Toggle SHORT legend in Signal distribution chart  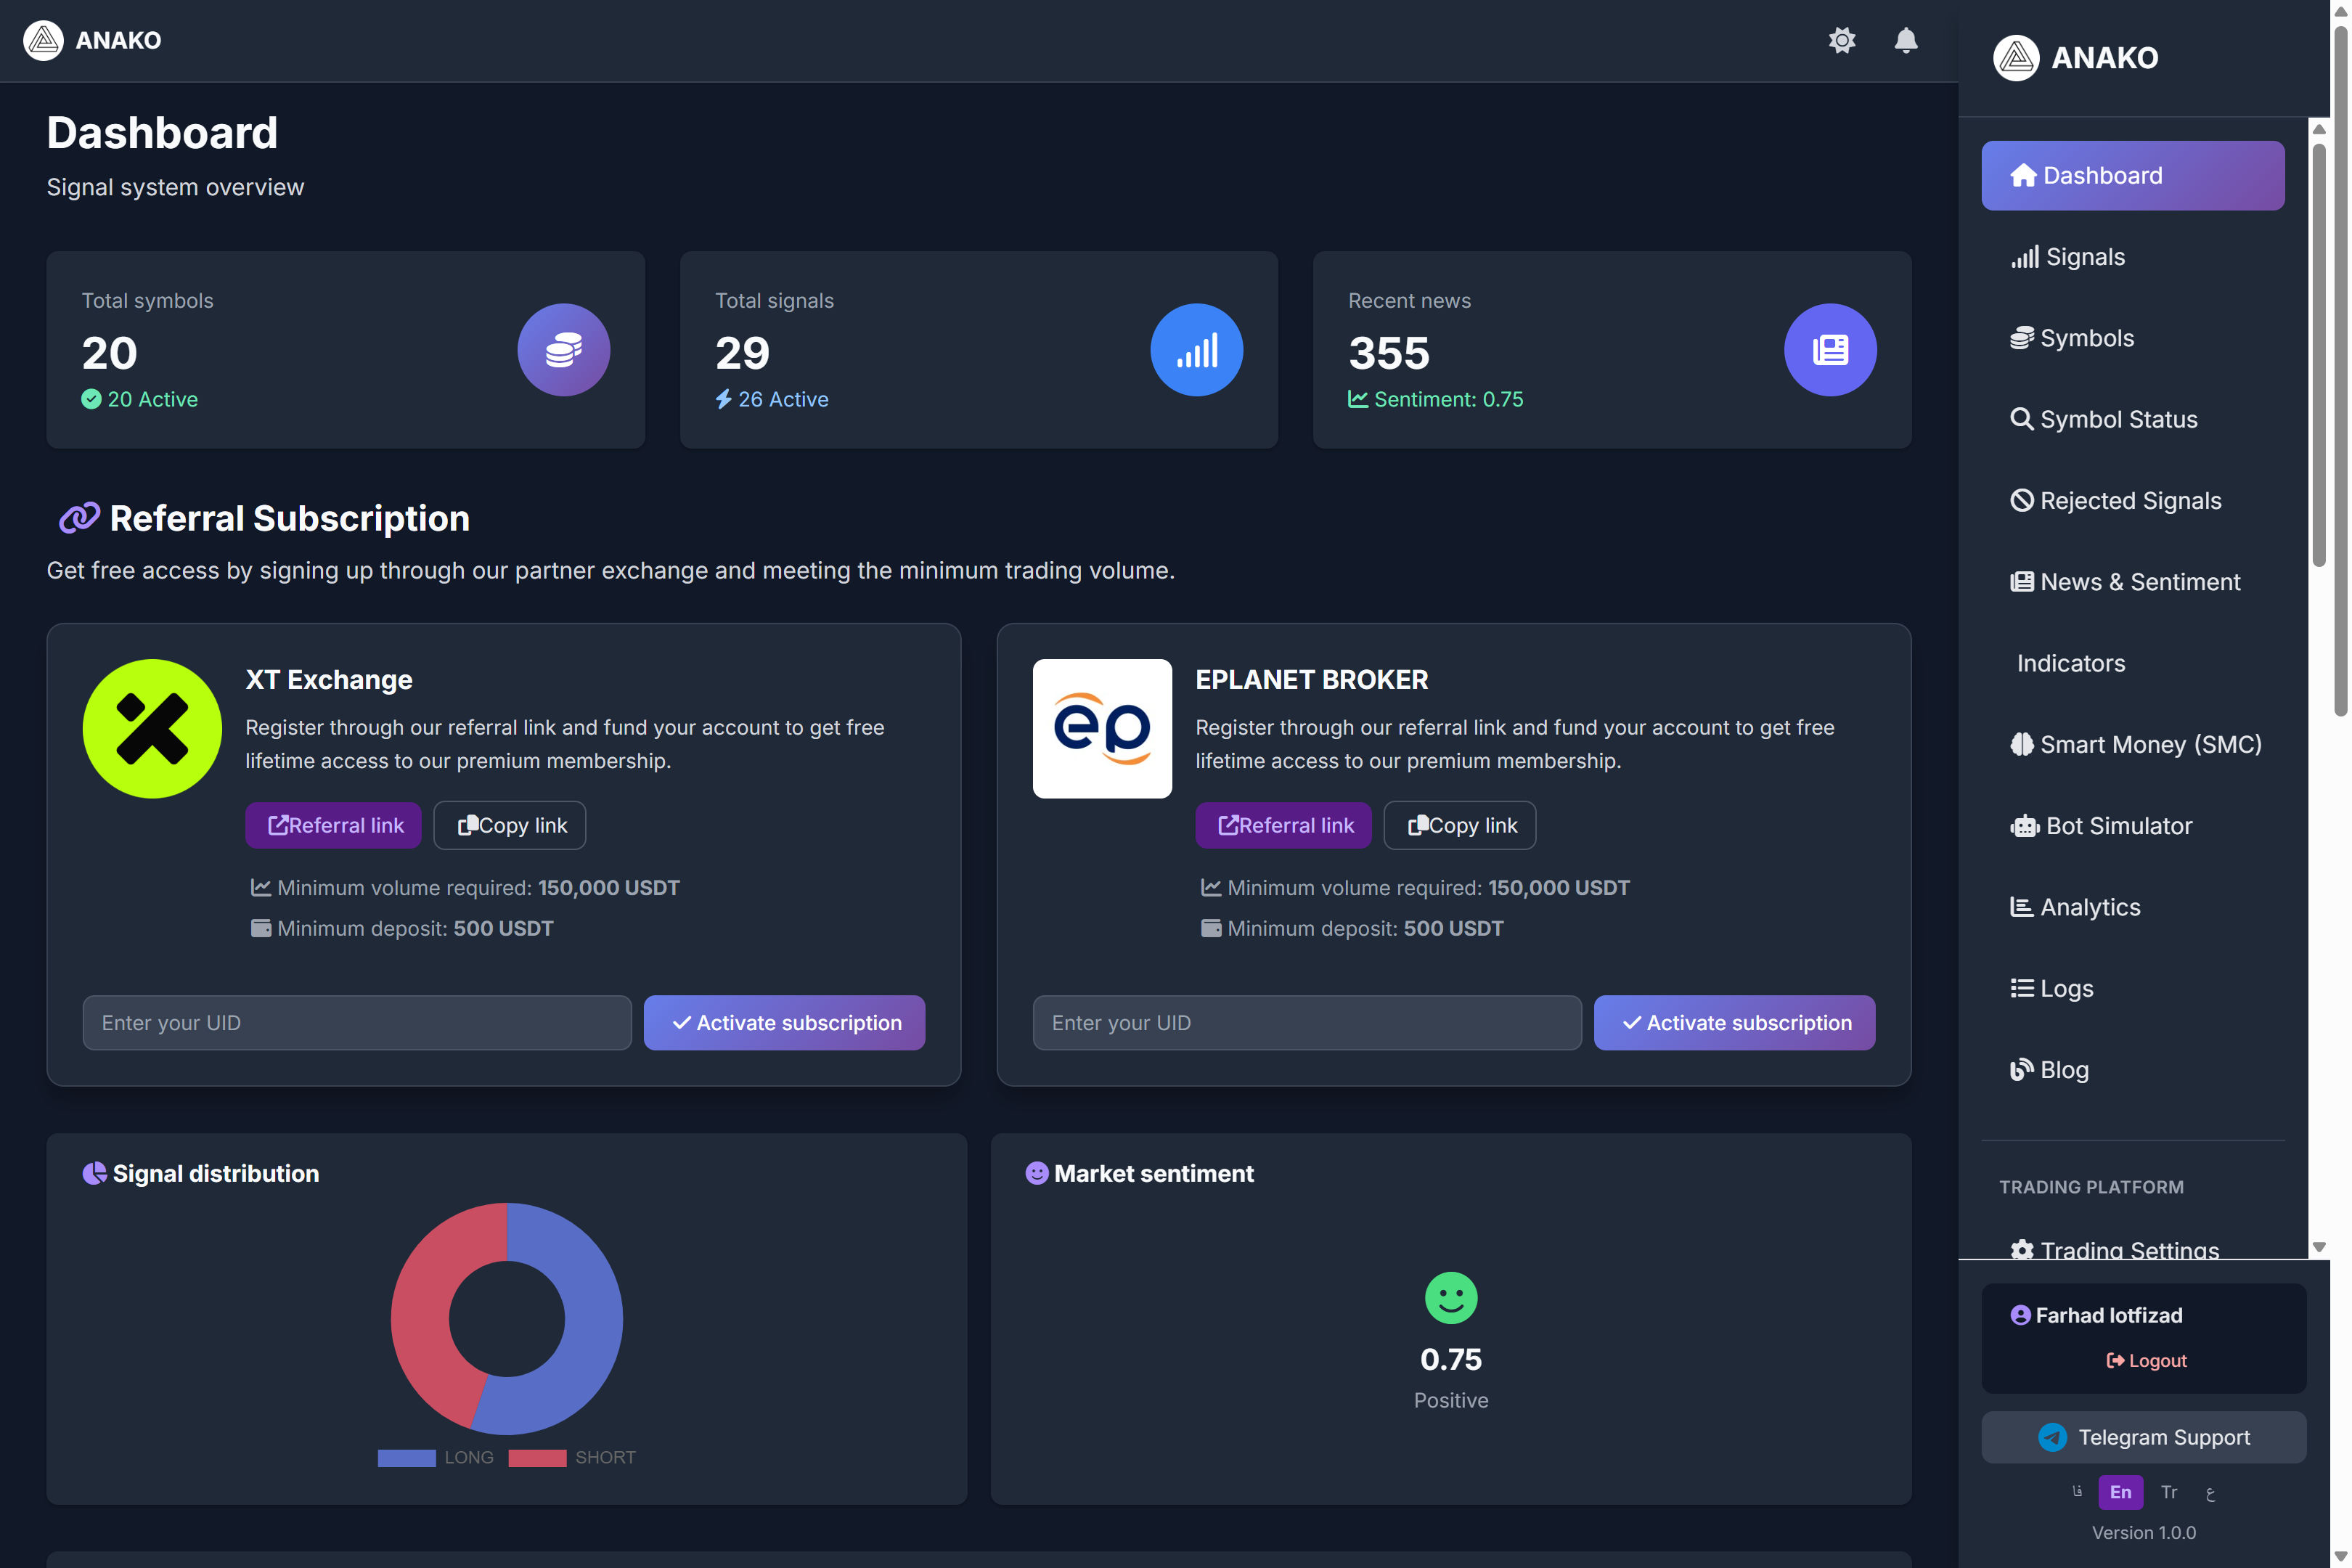572,1458
